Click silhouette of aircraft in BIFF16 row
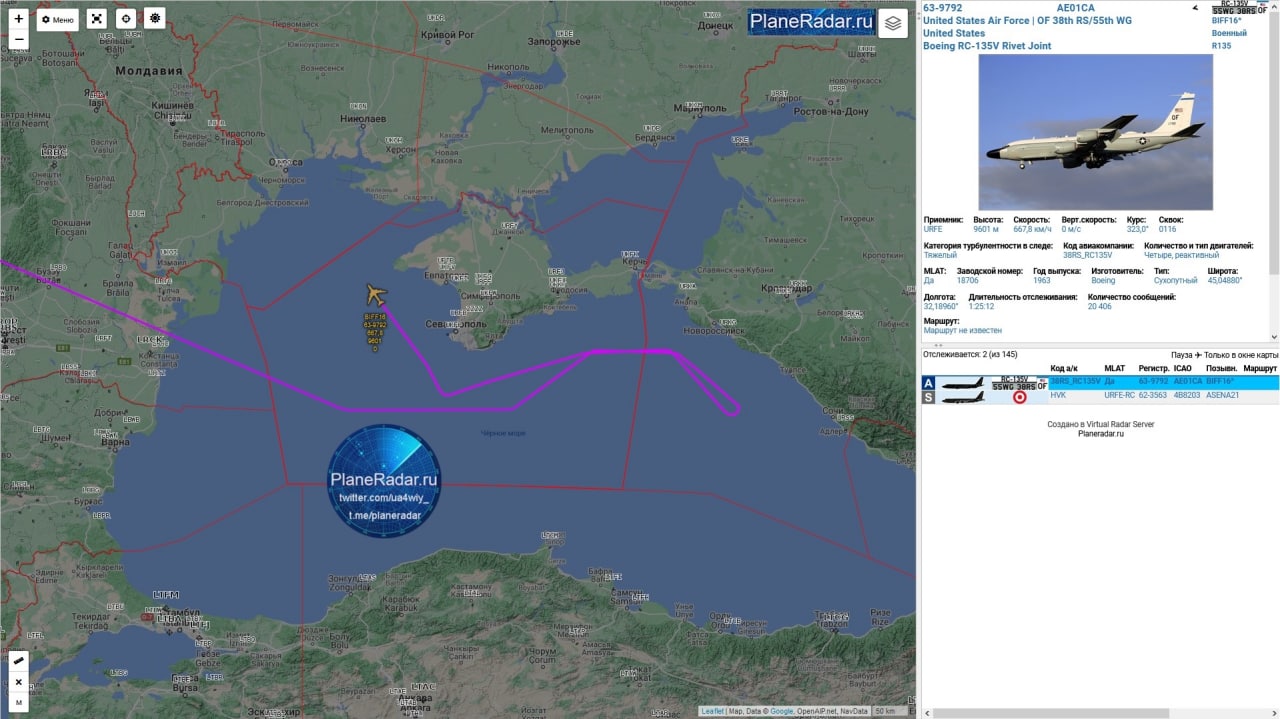Image resolution: width=1280 pixels, height=719 pixels. point(963,383)
